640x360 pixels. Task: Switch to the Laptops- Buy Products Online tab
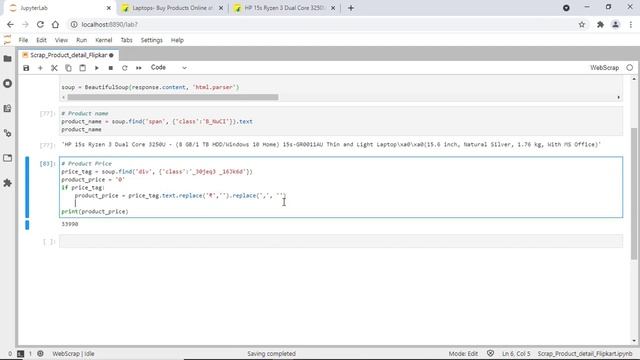pyautogui.click(x=172, y=8)
